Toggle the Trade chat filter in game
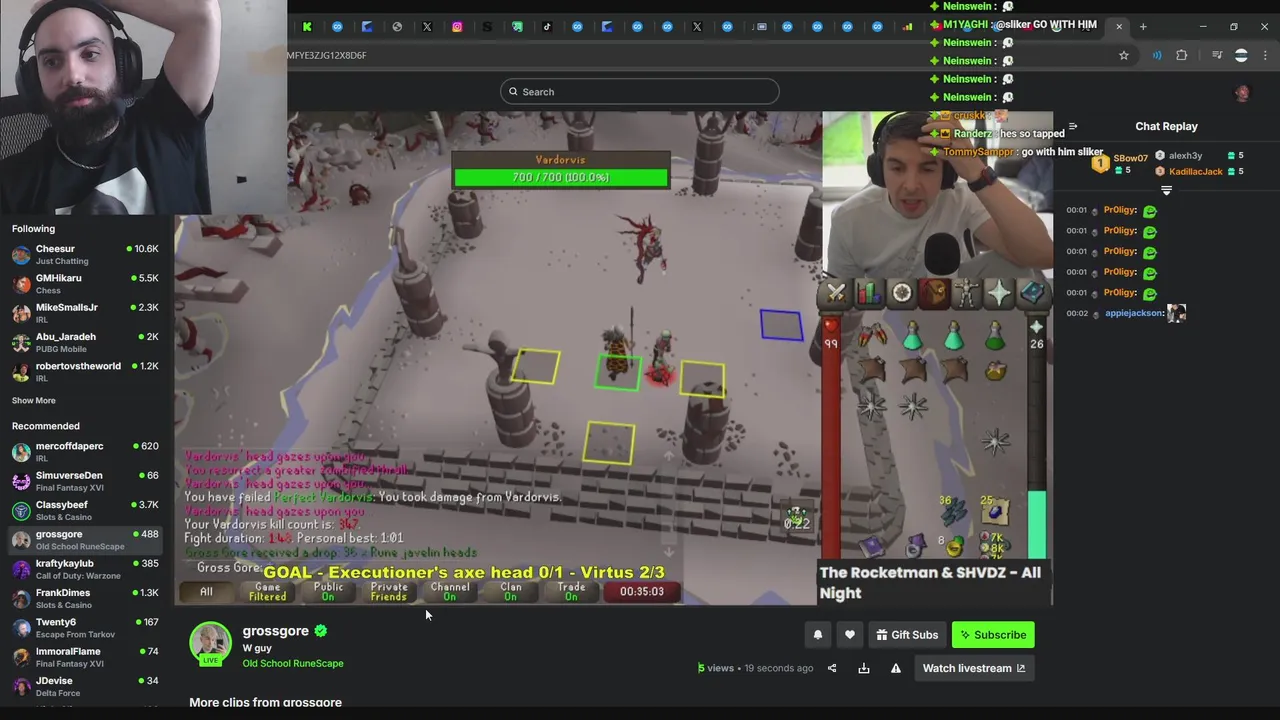Viewport: 1280px width, 720px height. (x=572, y=592)
